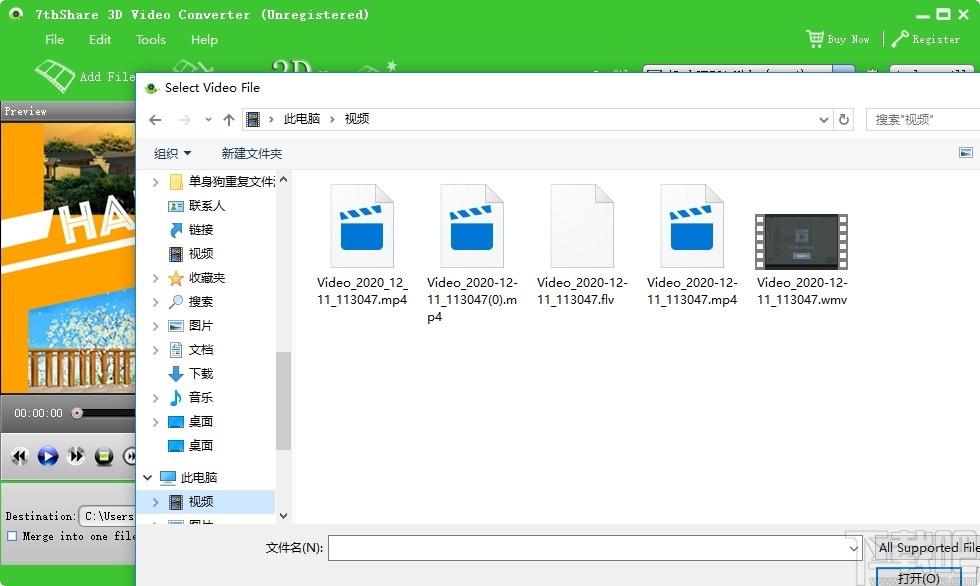Expand the 图片 tree node
The height and width of the screenshot is (586, 980).
pyautogui.click(x=156, y=325)
